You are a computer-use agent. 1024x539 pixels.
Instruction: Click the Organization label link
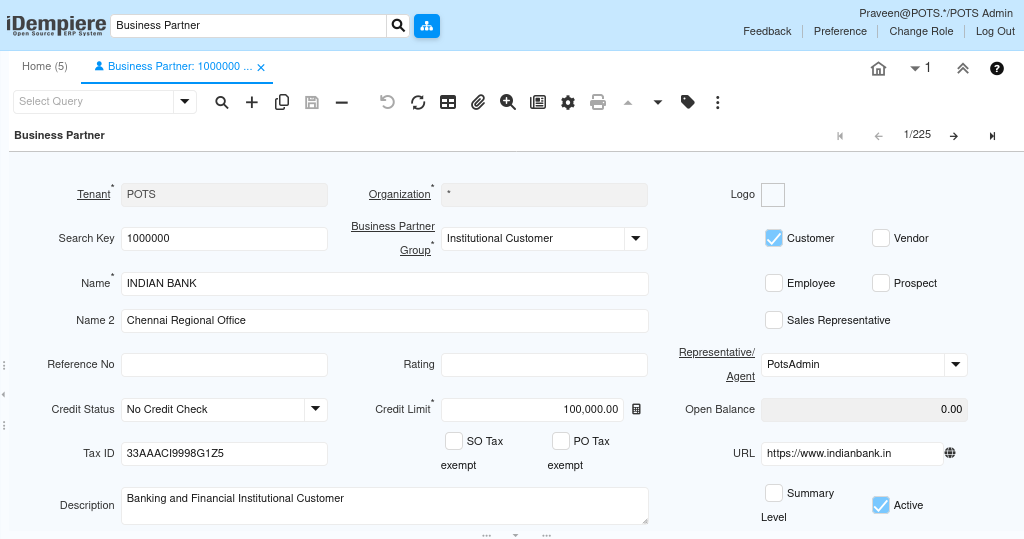(x=399, y=194)
